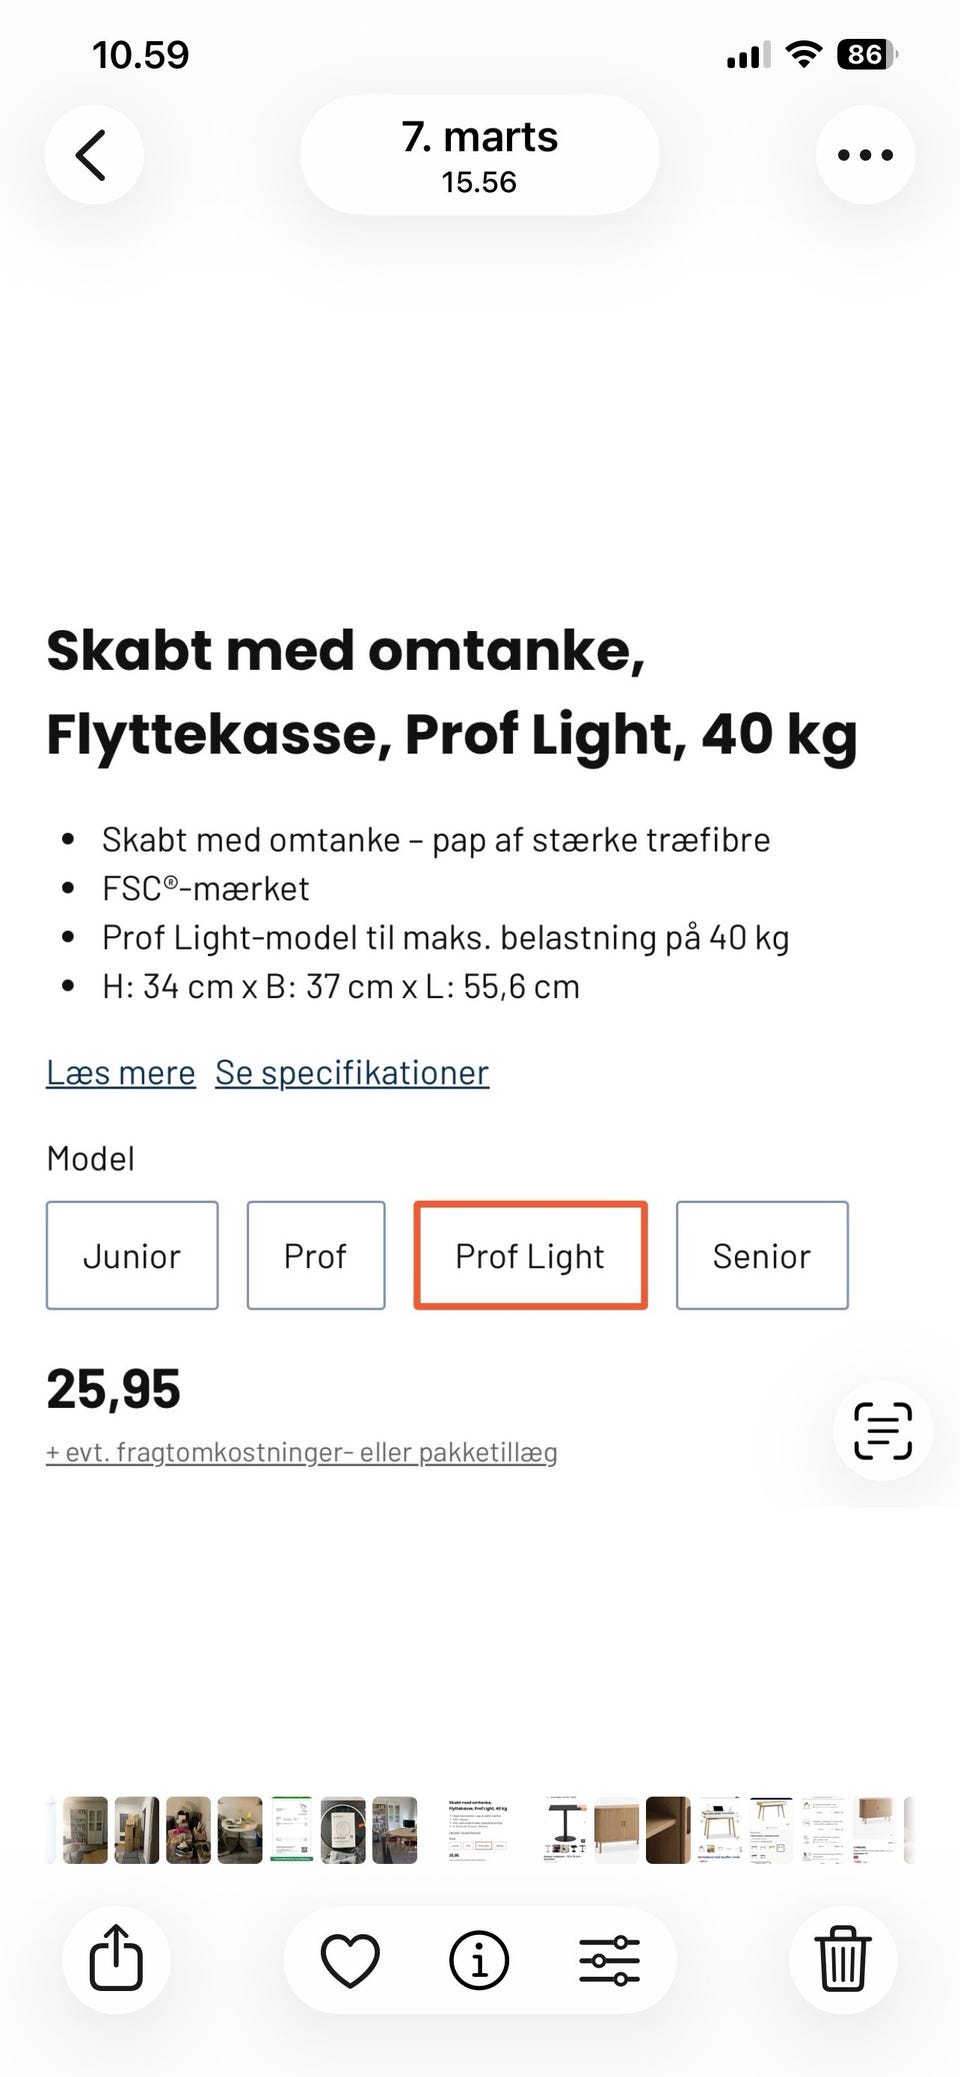960x2077 pixels.
Task: Open the Se specifikationer link
Action: tap(352, 1073)
